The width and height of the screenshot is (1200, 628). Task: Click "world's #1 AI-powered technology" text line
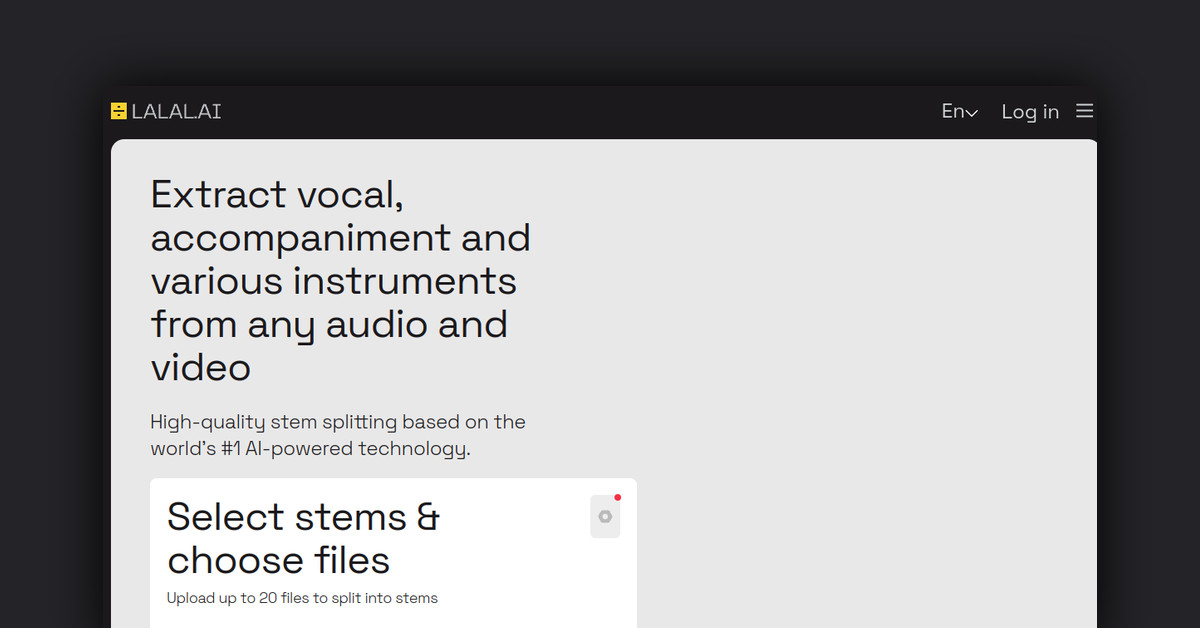(310, 449)
